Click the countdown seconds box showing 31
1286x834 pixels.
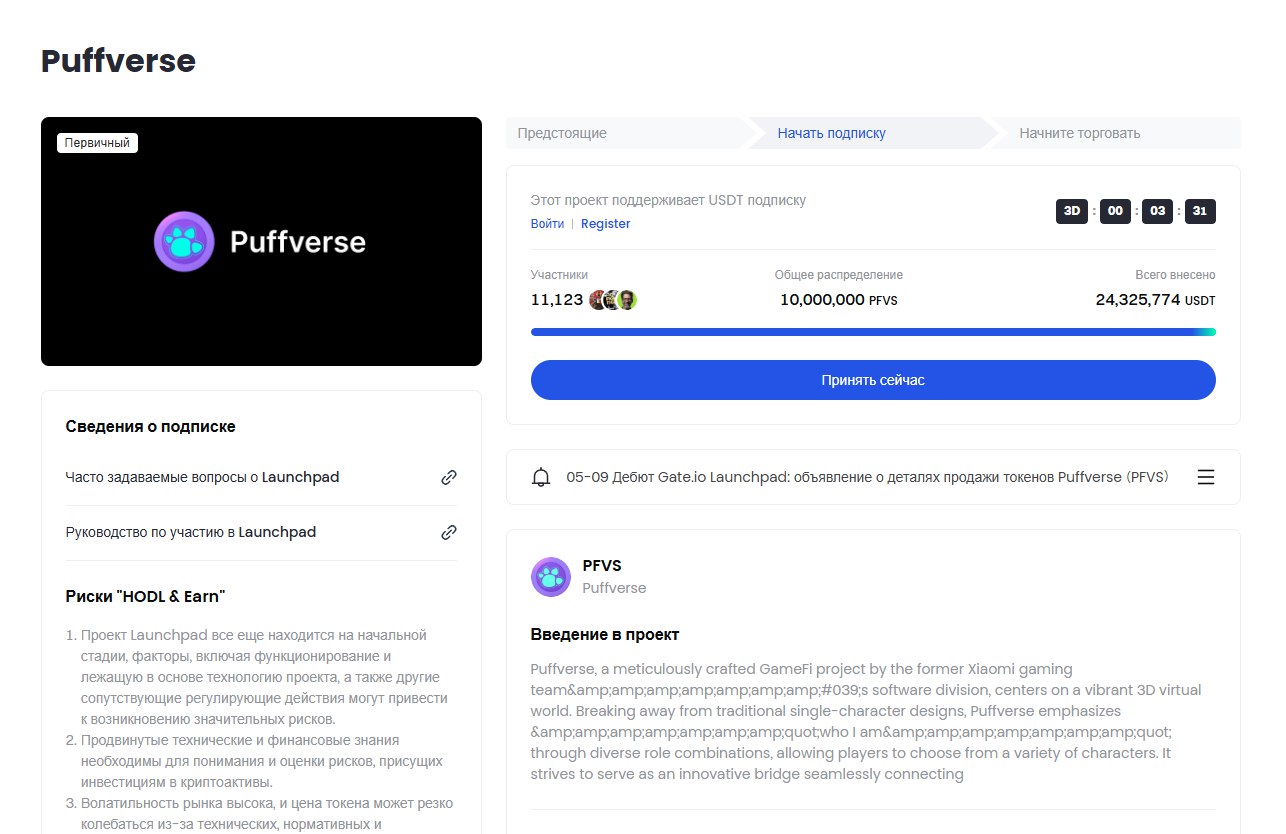pos(1200,211)
